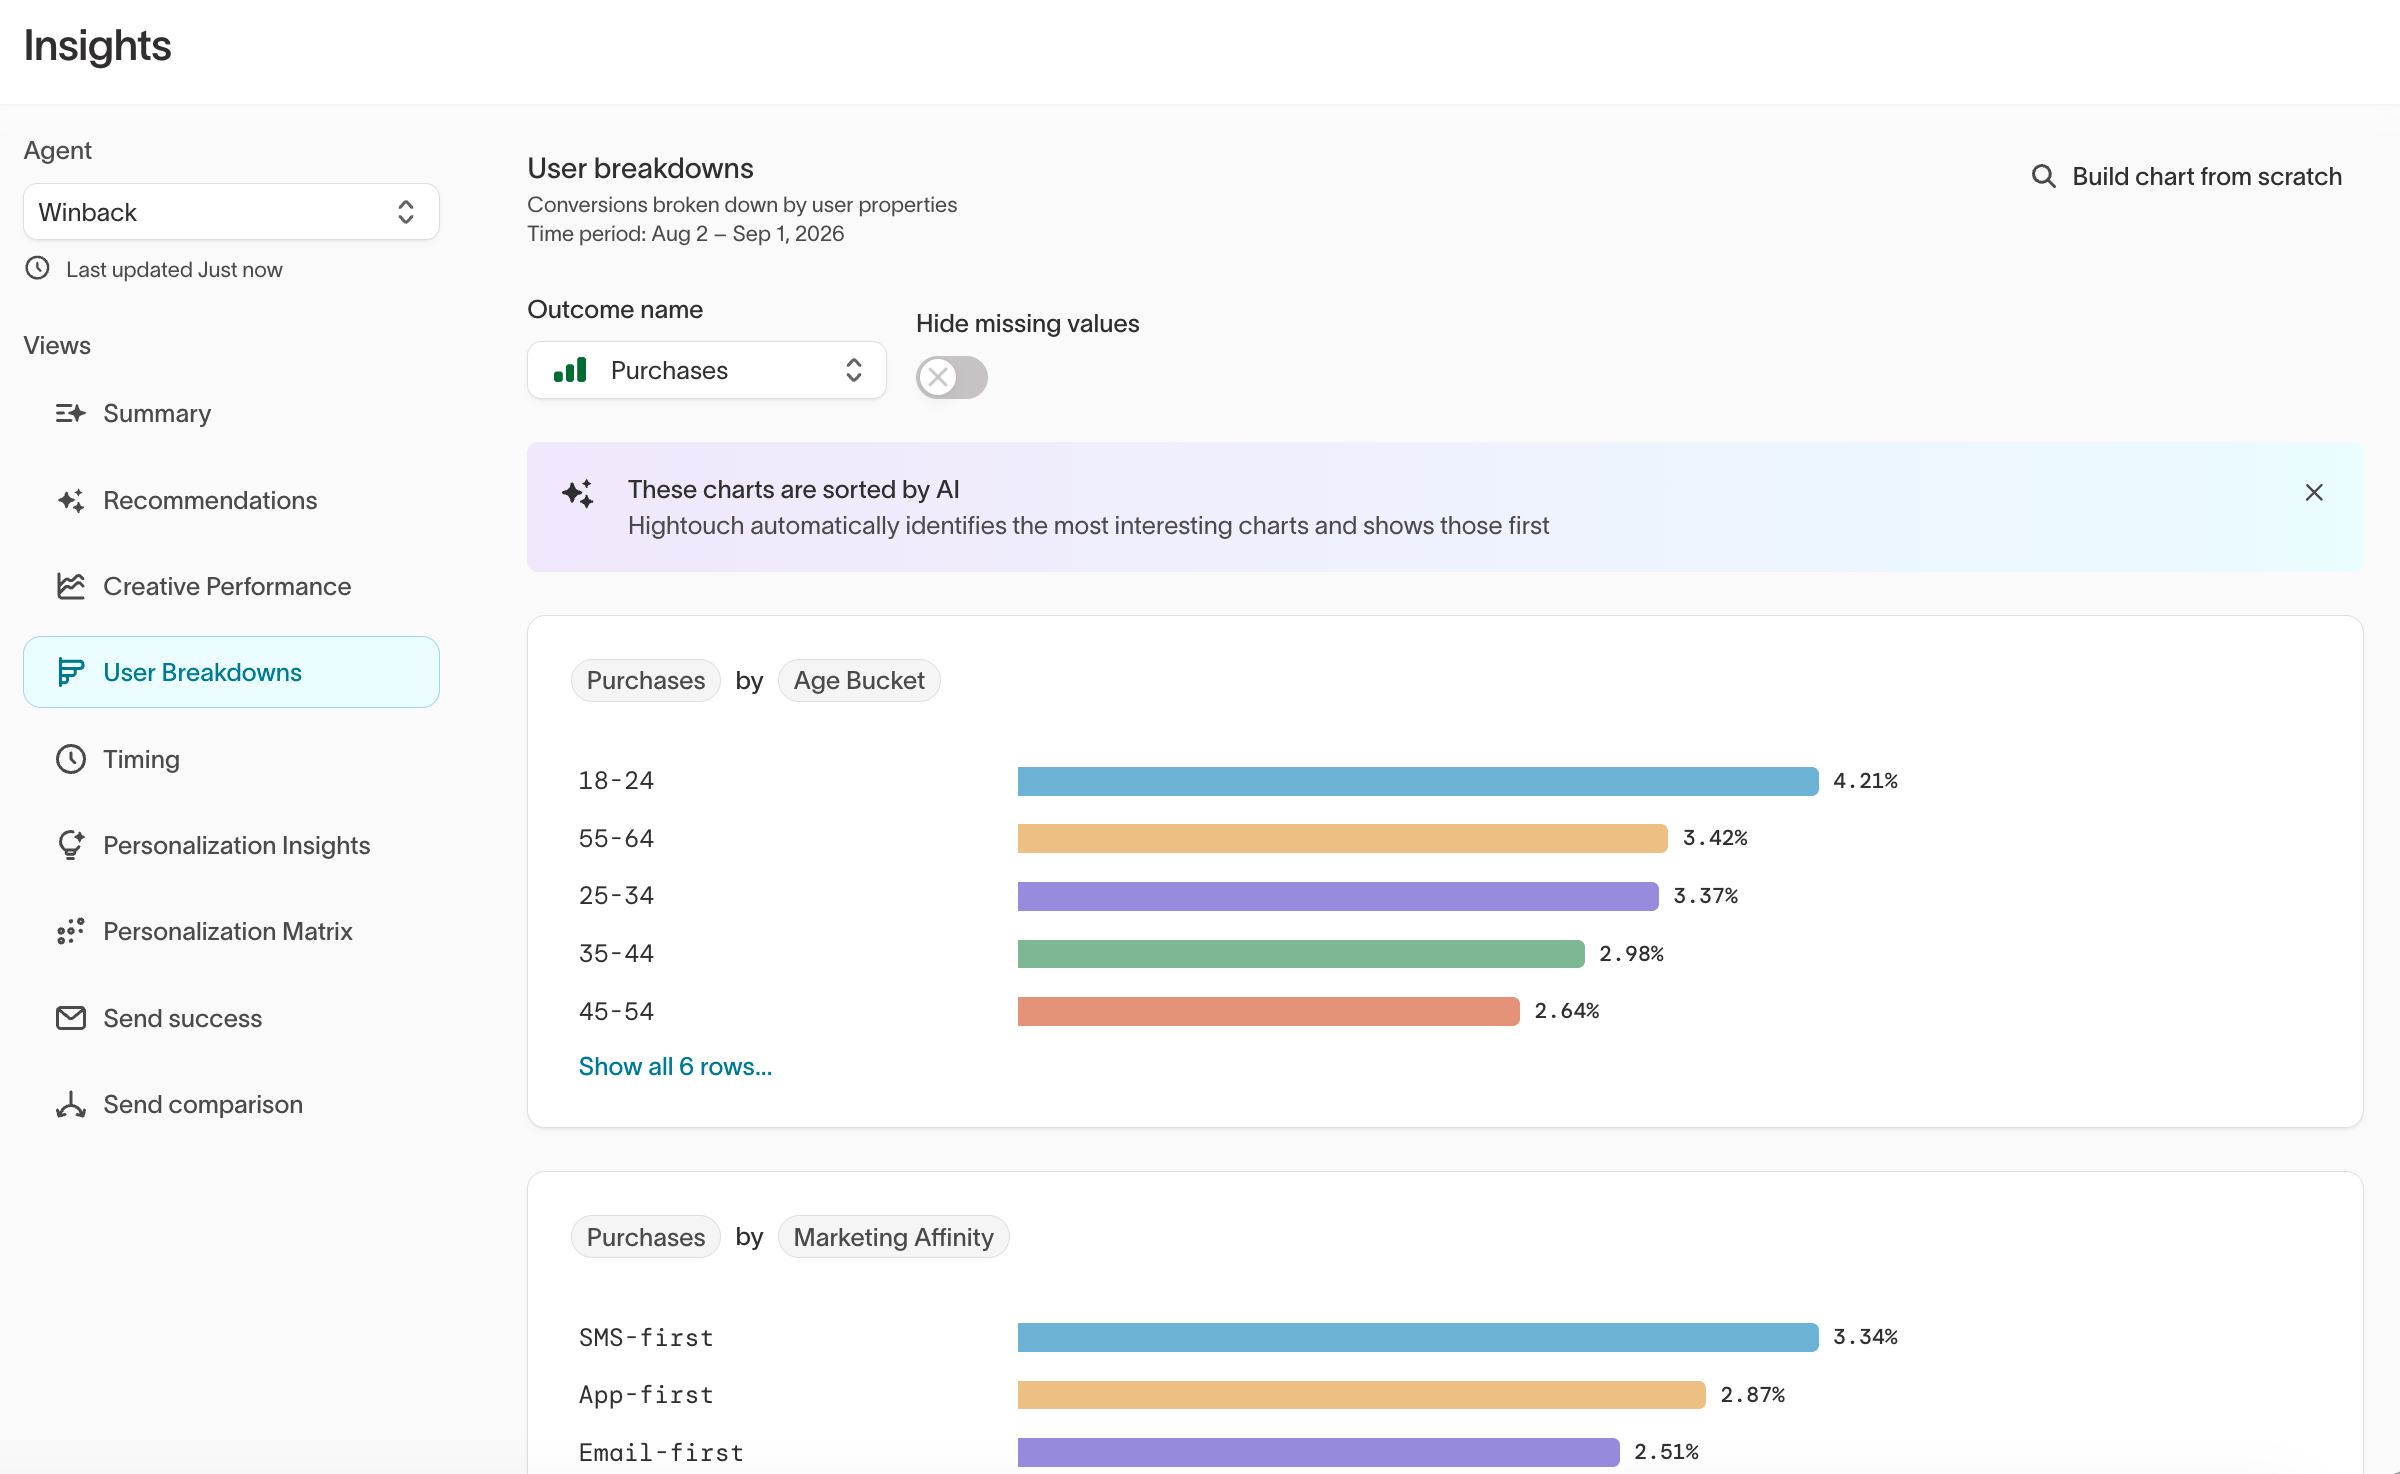This screenshot has height=1474, width=2400.
Task: Click the orange App-first bar
Action: (x=1362, y=1395)
